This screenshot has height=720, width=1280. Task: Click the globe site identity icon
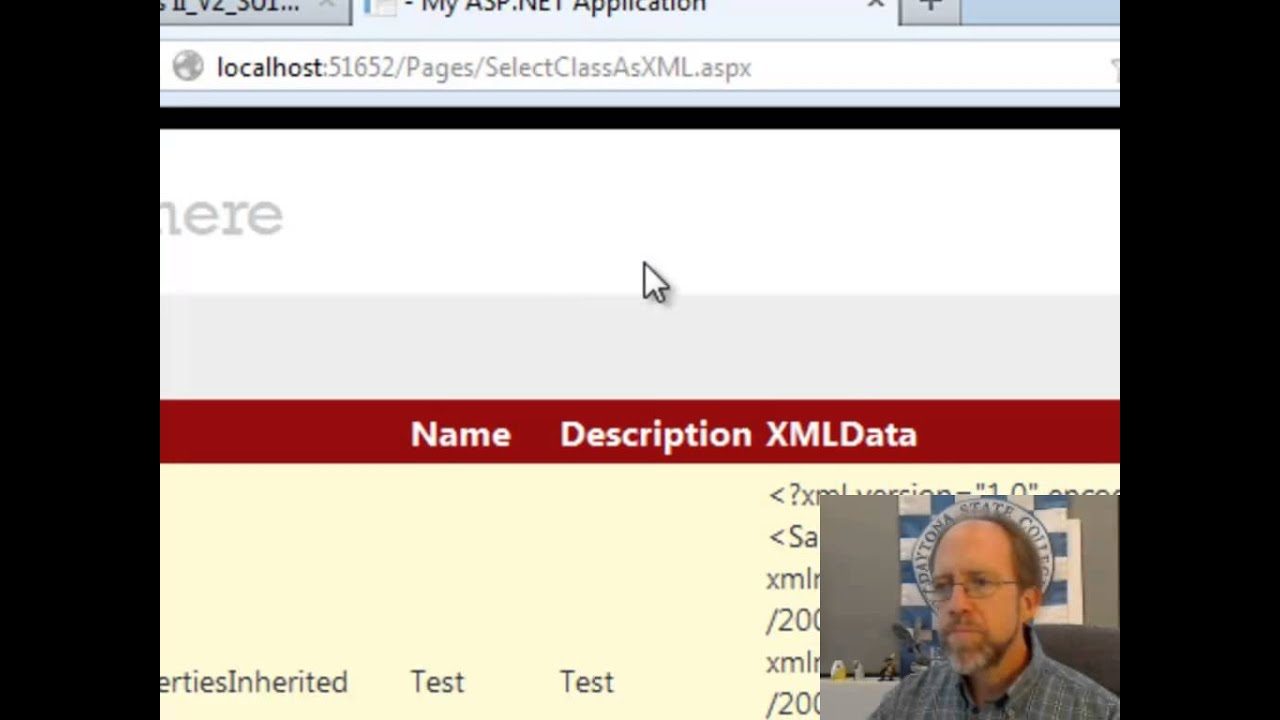(x=188, y=67)
